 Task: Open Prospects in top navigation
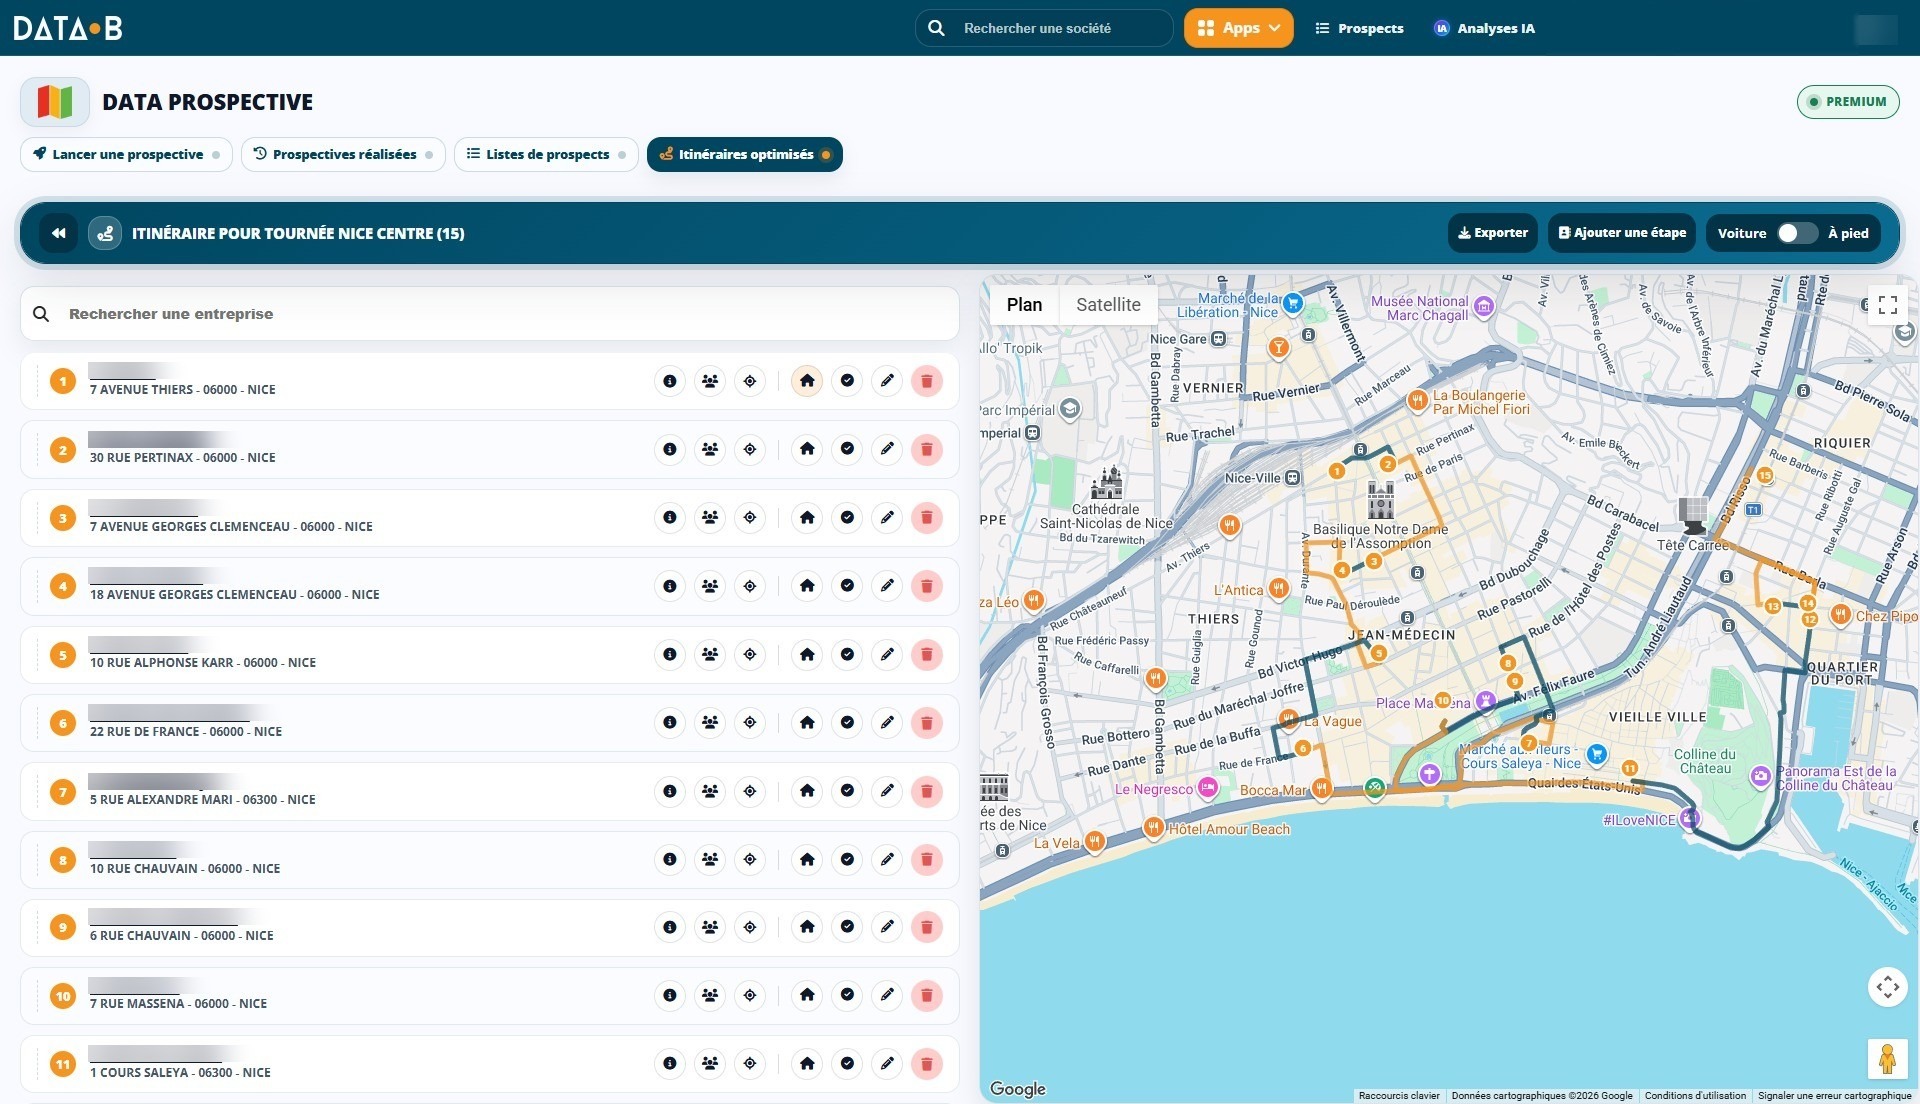[x=1359, y=28]
